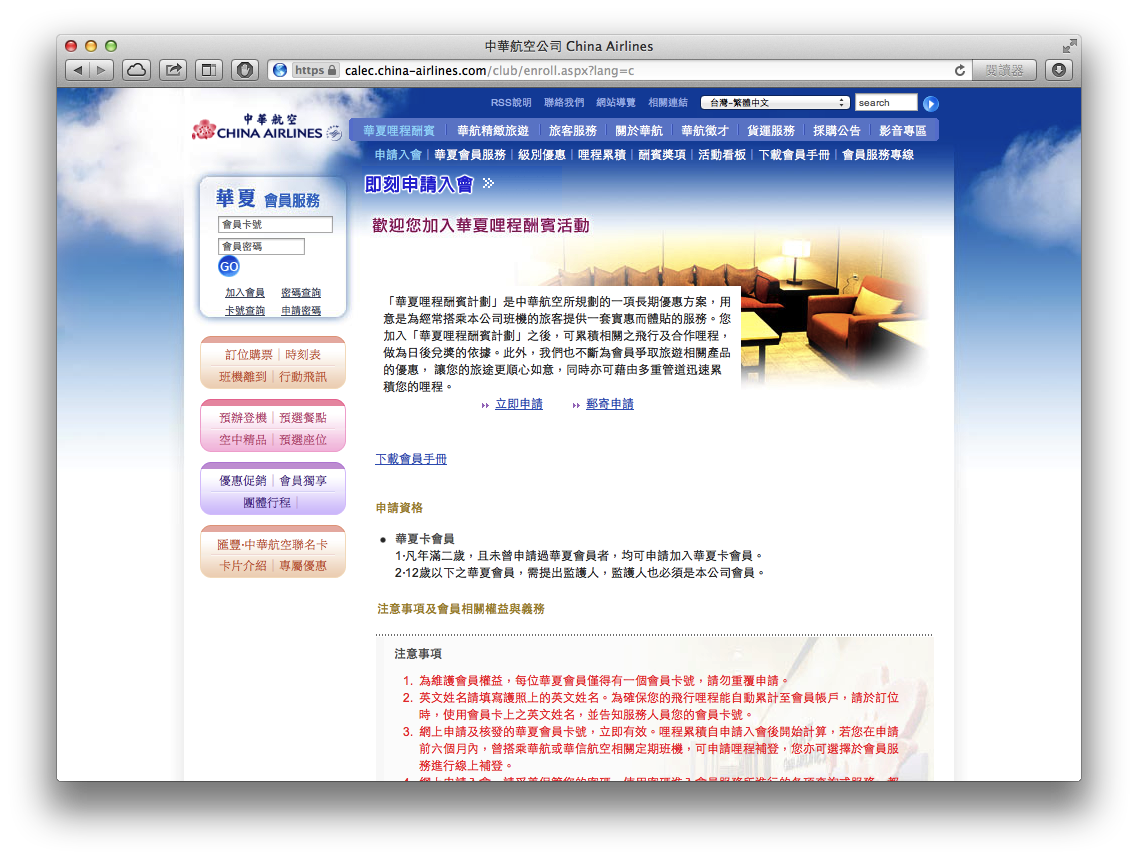Click the search text box
Viewport: 1138px width, 860px height.
[x=885, y=102]
